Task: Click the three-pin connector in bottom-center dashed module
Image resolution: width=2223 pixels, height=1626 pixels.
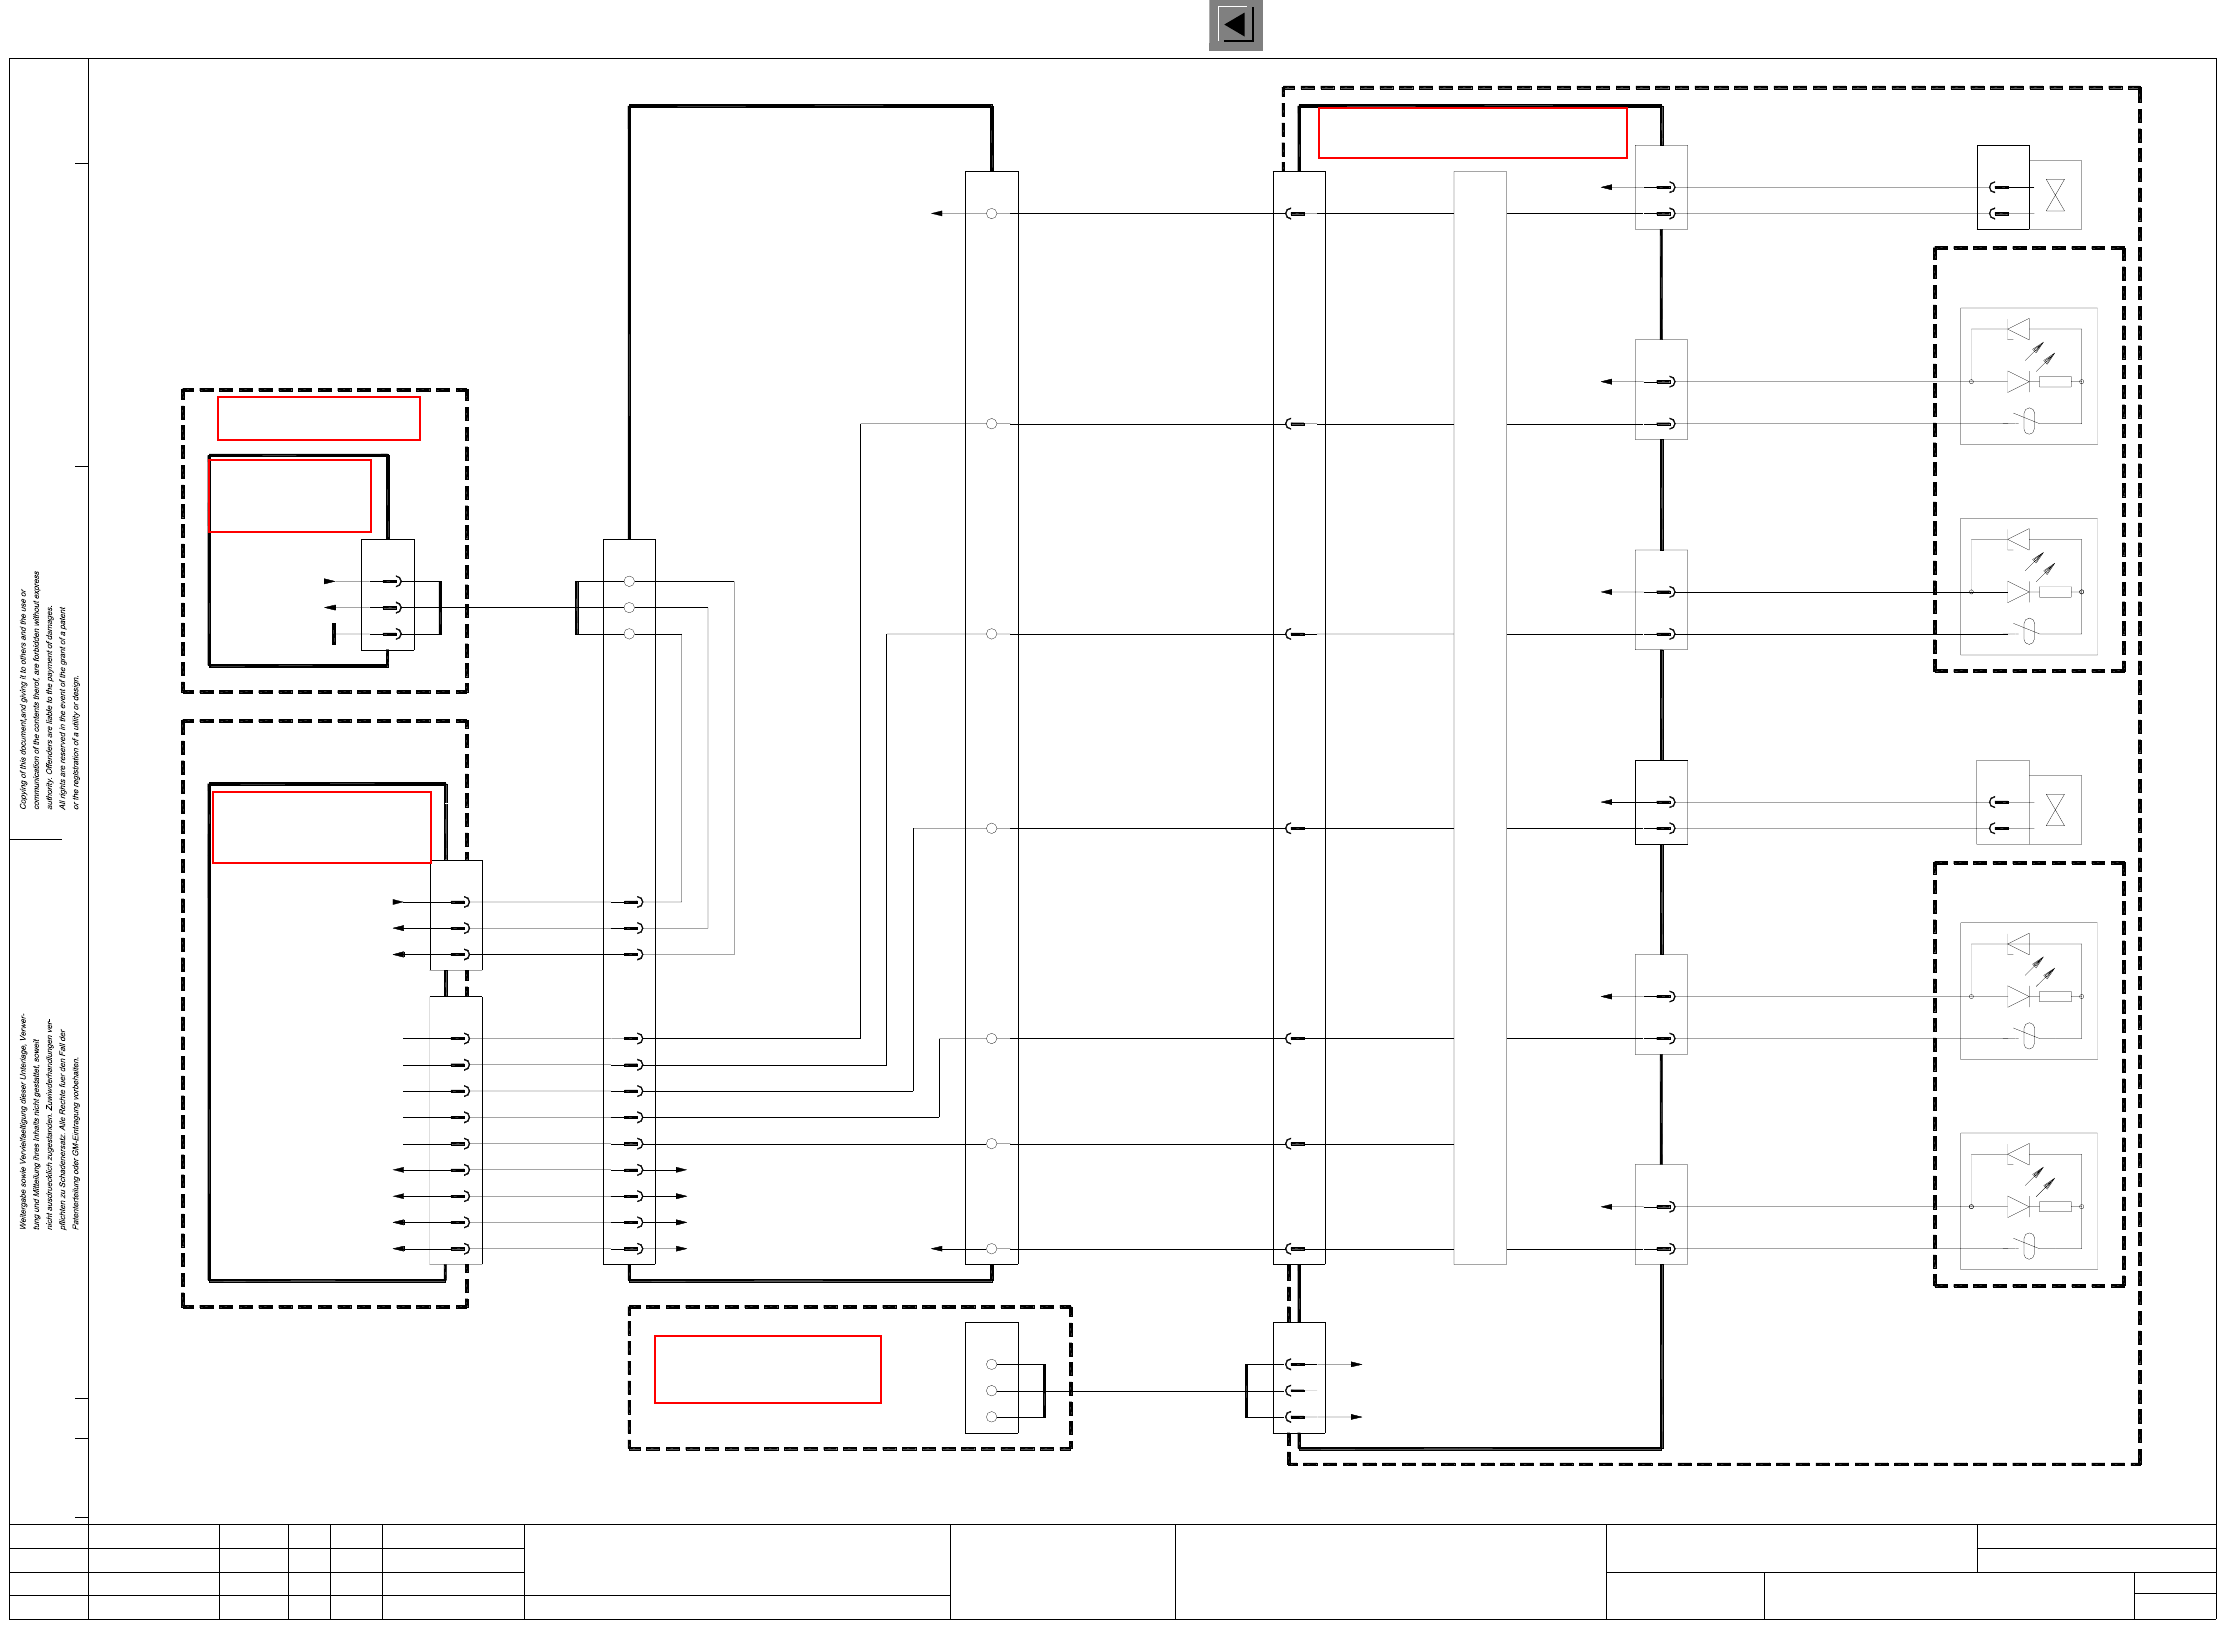Action: pyautogui.click(x=991, y=1378)
